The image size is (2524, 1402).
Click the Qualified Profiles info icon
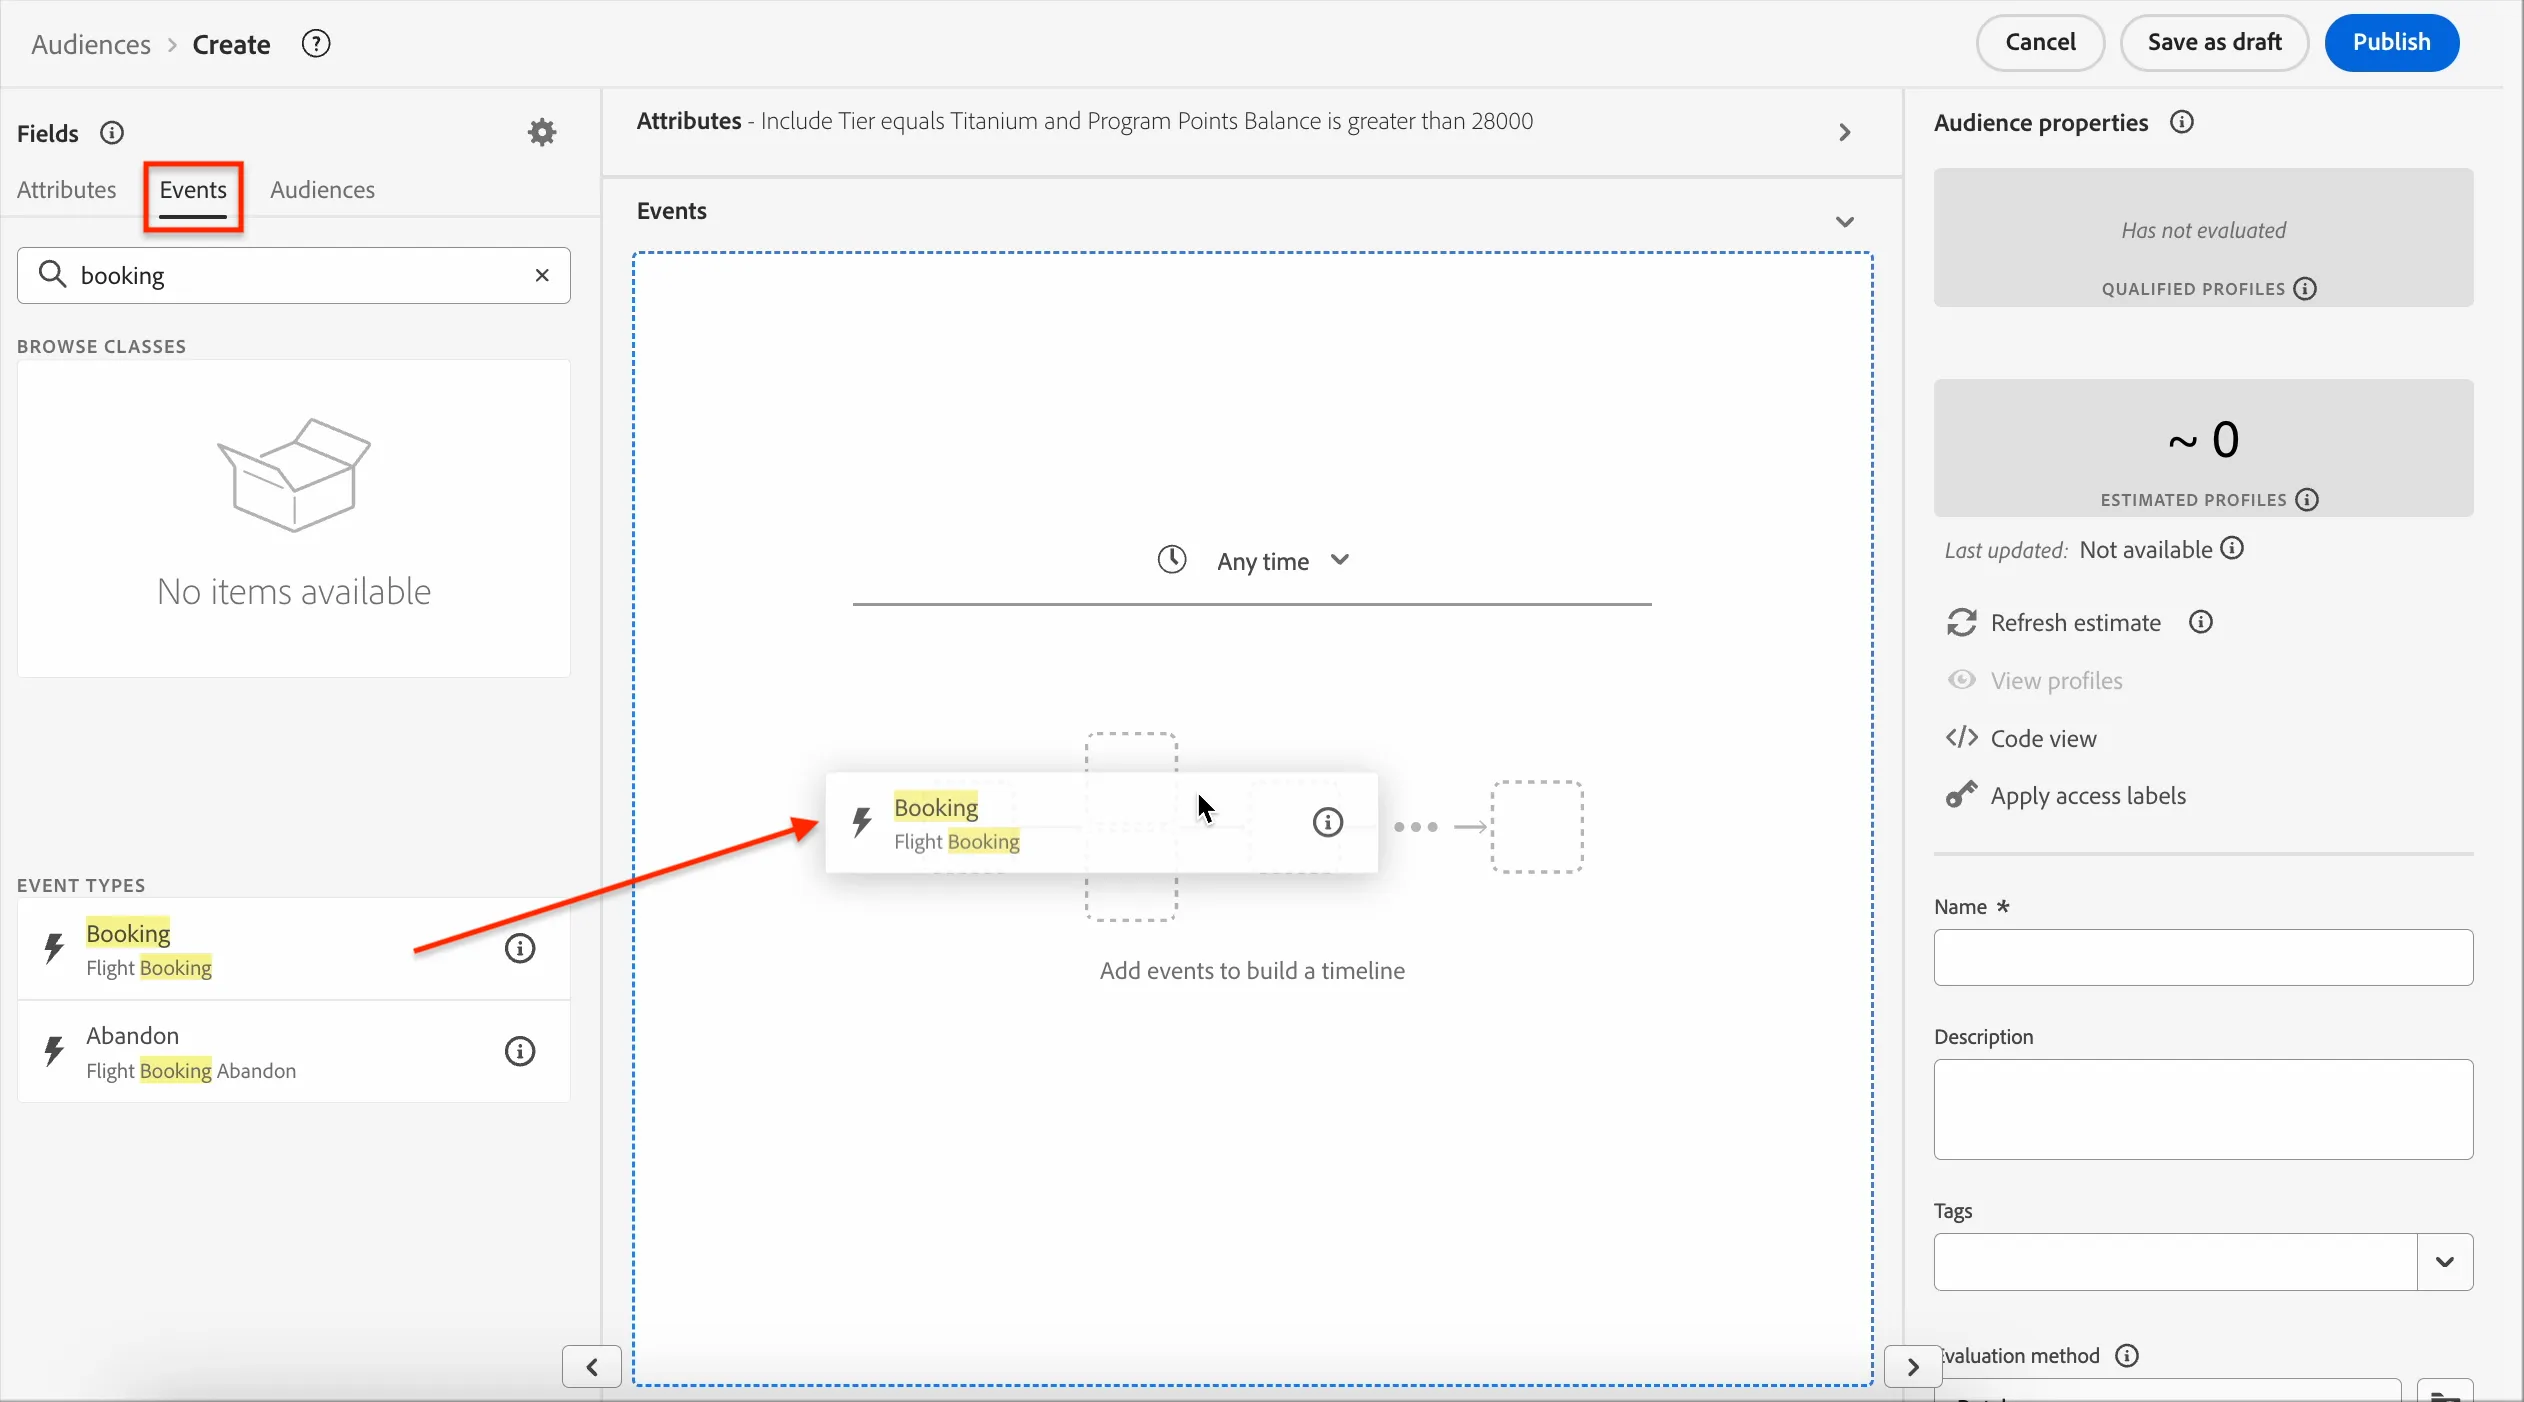point(2305,289)
